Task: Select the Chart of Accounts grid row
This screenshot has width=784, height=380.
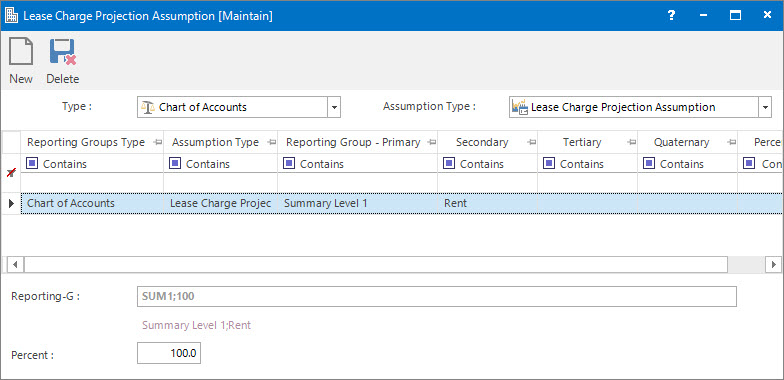Action: tap(402, 204)
